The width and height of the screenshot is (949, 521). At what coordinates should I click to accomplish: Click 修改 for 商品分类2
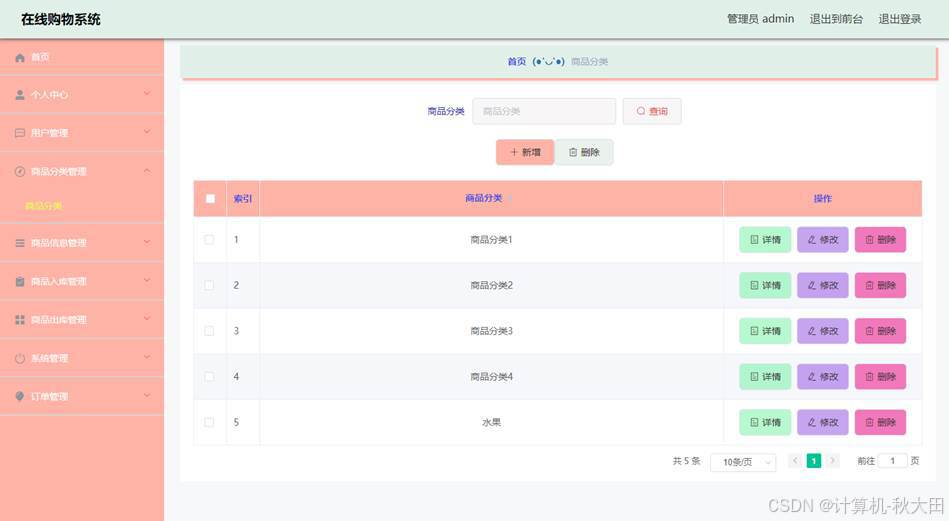point(823,286)
